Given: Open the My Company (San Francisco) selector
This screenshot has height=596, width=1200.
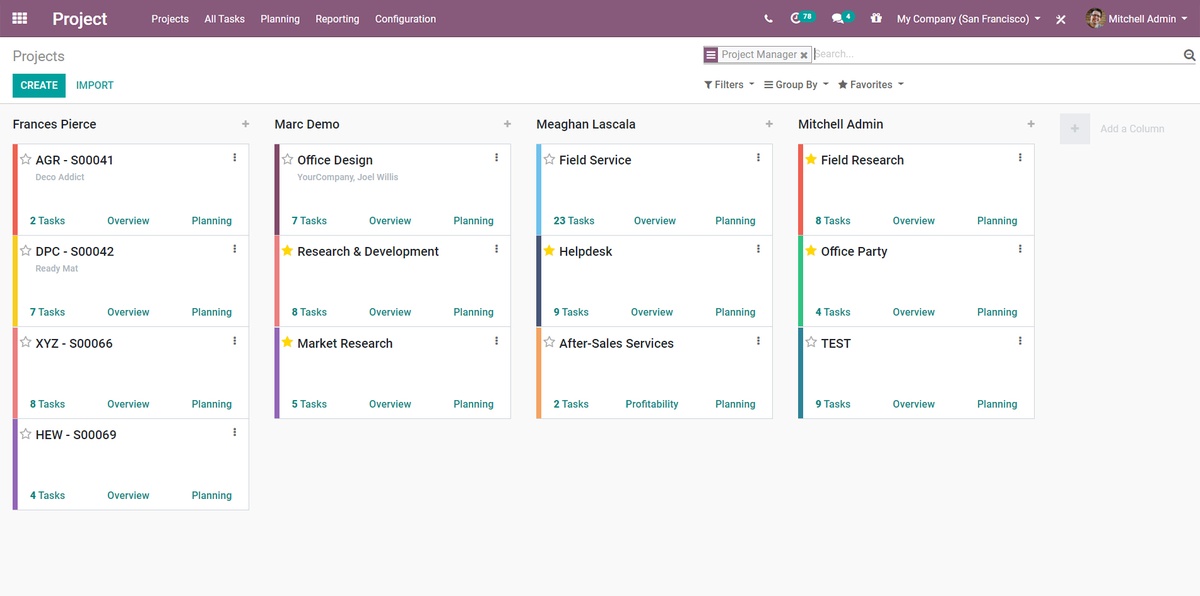Looking at the screenshot, I should click(x=963, y=18).
